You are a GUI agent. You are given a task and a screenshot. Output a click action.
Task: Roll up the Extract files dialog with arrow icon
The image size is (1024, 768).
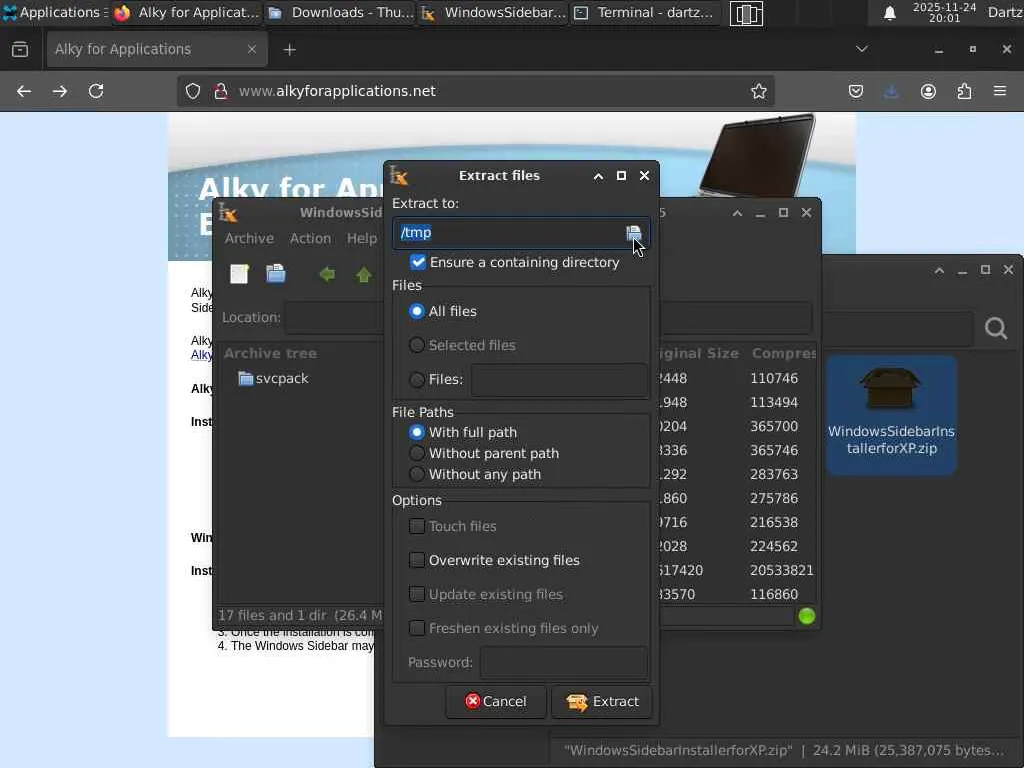(x=598, y=176)
